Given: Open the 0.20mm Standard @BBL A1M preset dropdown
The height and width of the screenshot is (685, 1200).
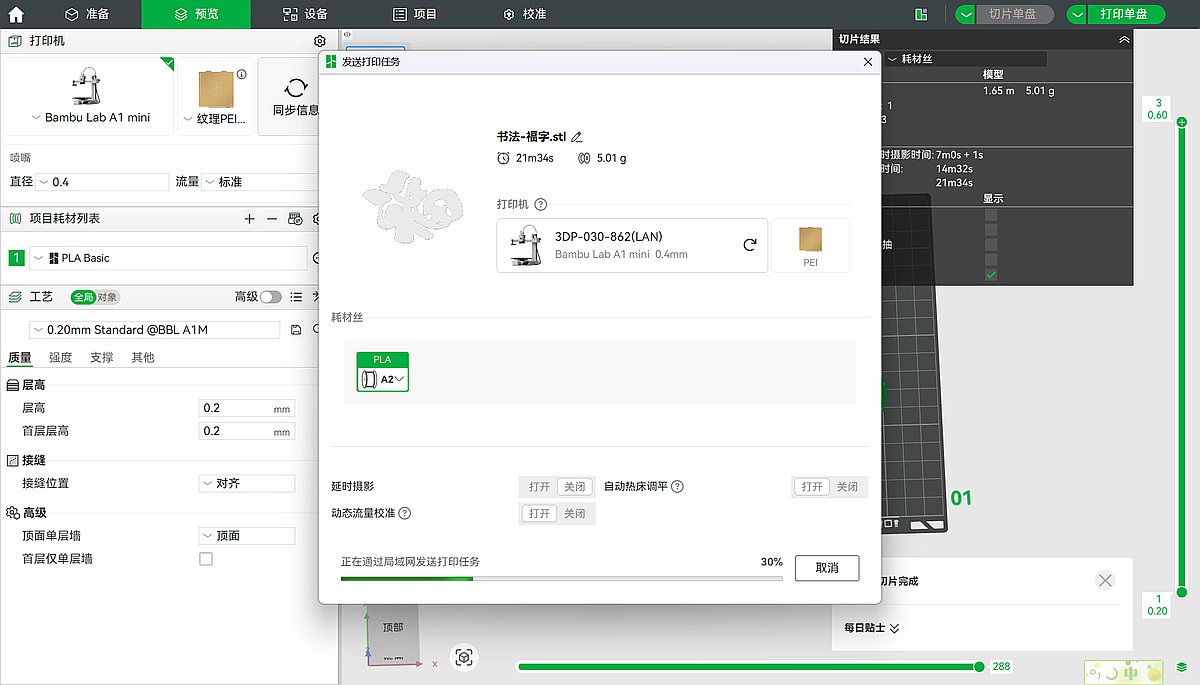Looking at the screenshot, I should point(155,329).
